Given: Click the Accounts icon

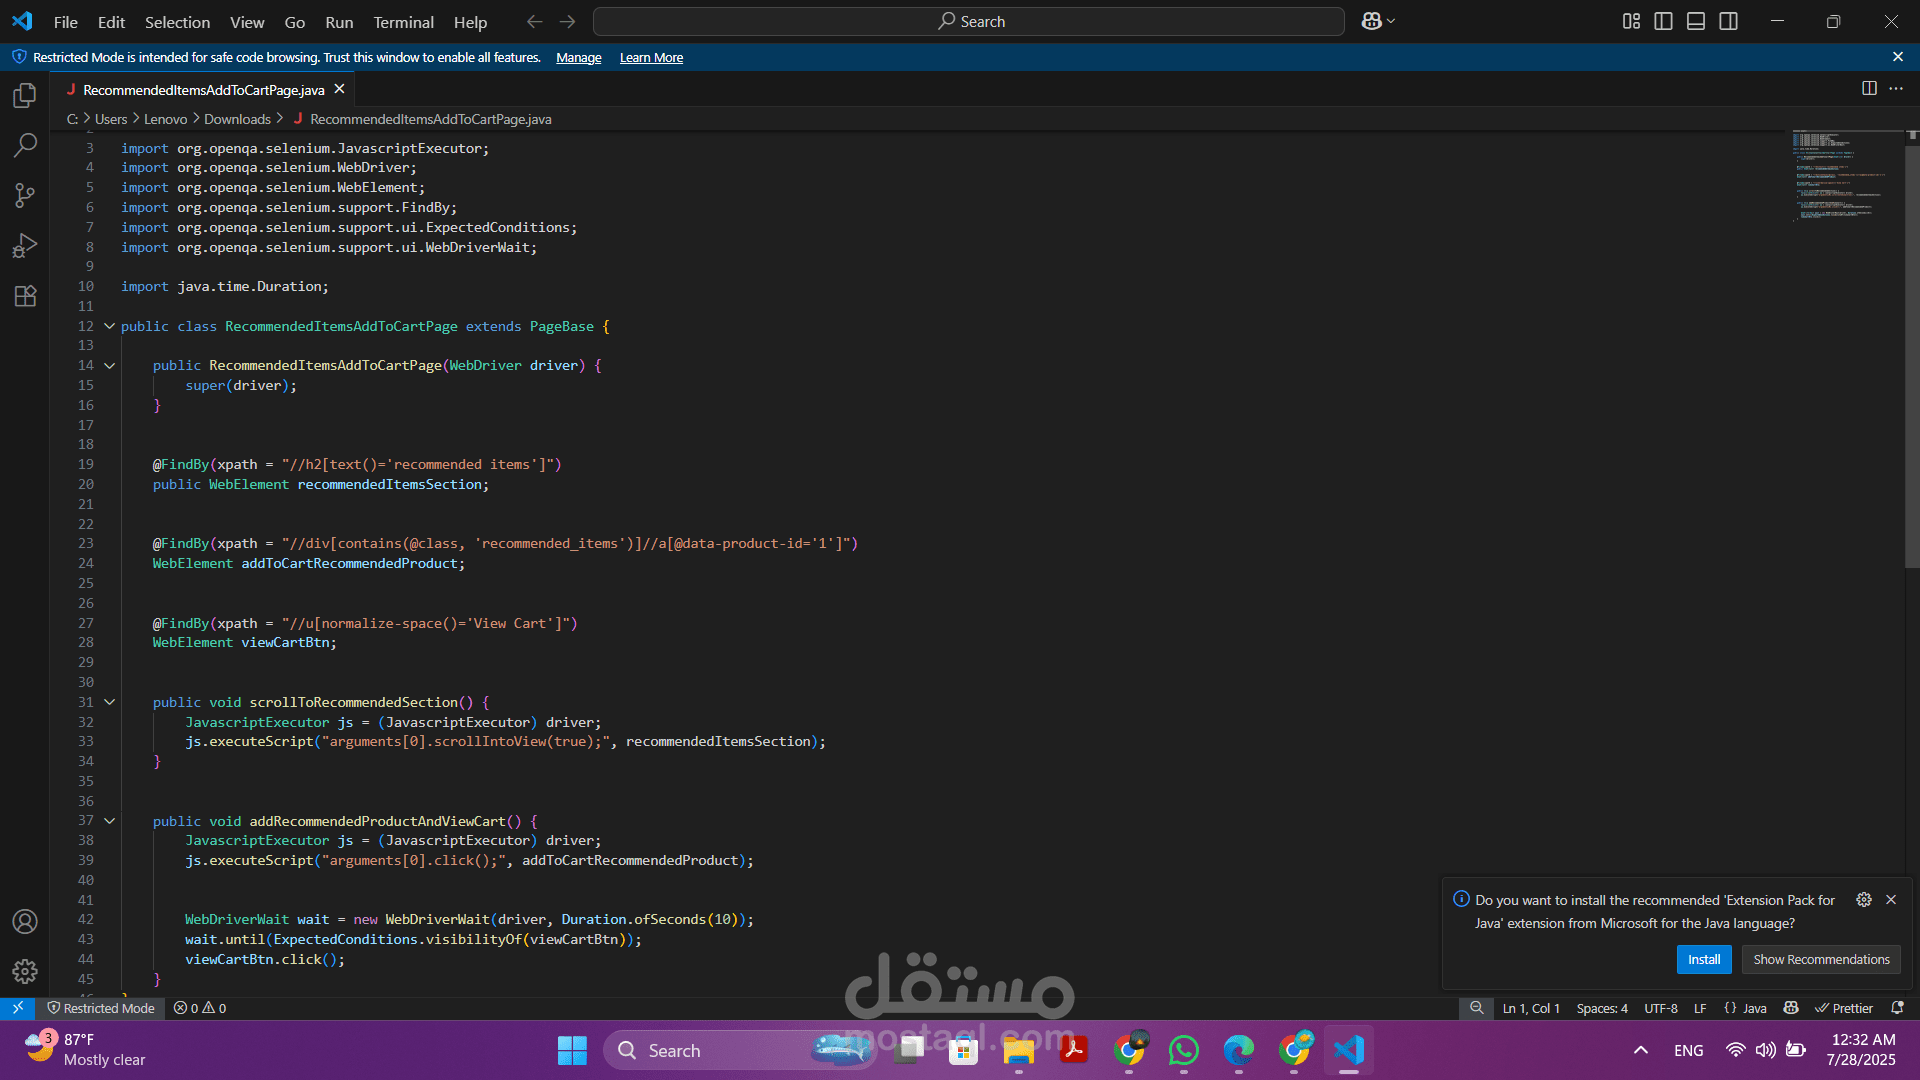Looking at the screenshot, I should pos(25,921).
